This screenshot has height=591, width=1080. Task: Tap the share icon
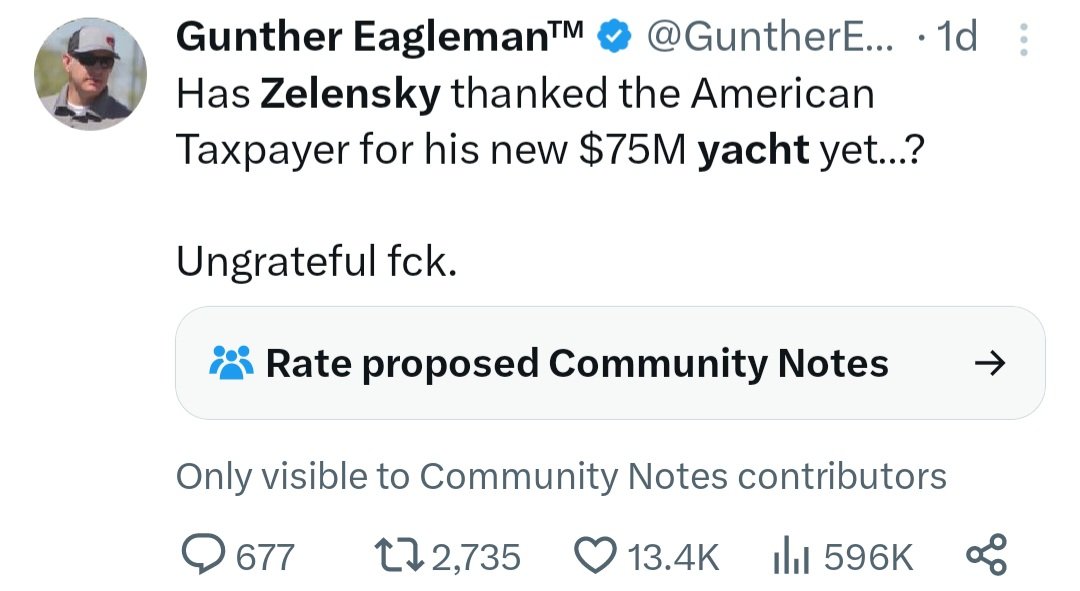[x=986, y=554]
